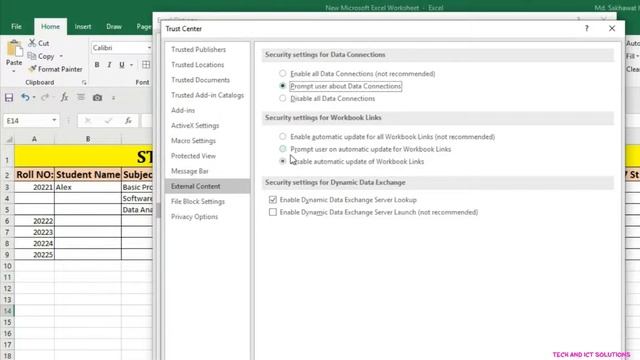Toggle Italic formatting
Image resolution: width=640 pixels, height=360 pixels.
[109, 65]
